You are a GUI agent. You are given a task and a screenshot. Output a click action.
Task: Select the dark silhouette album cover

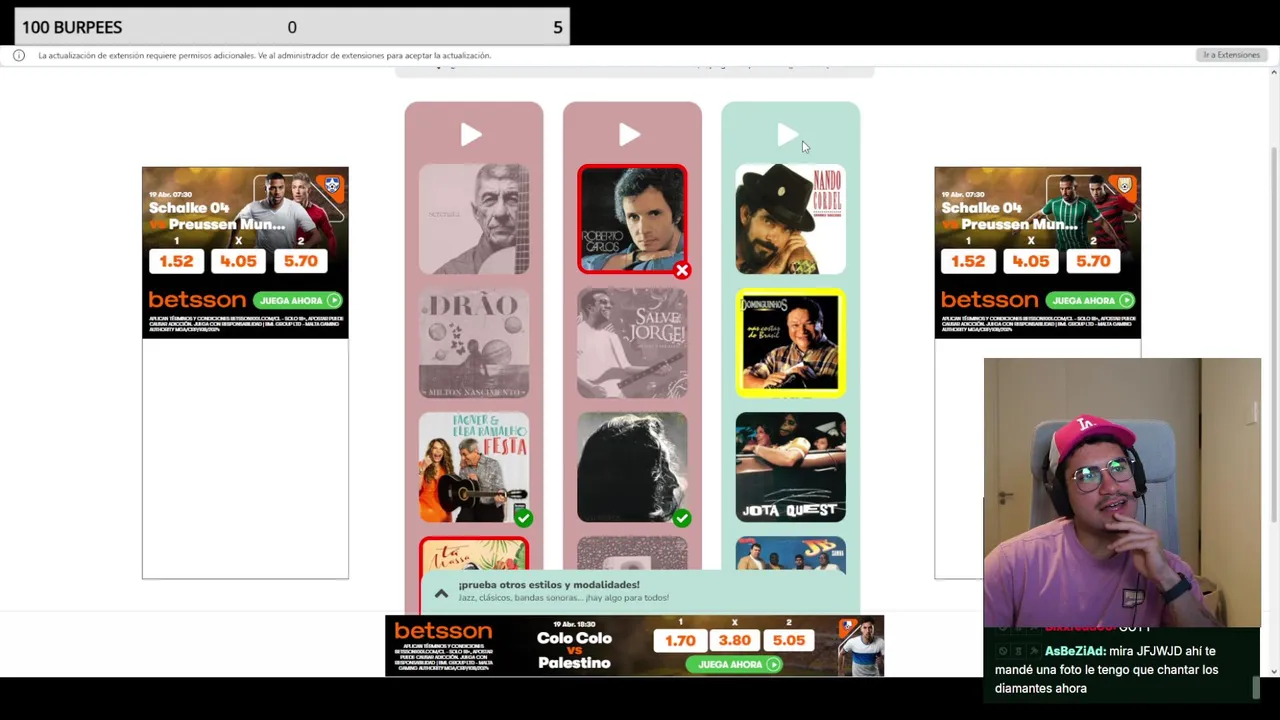pos(632,467)
